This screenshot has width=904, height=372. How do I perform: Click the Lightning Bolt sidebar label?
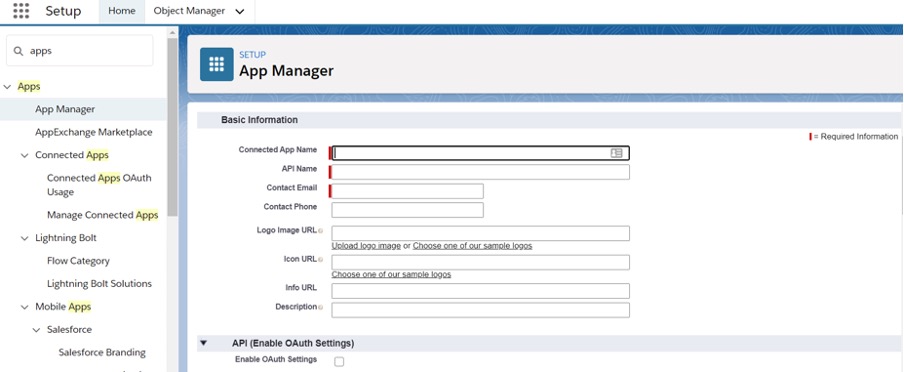[x=66, y=238]
